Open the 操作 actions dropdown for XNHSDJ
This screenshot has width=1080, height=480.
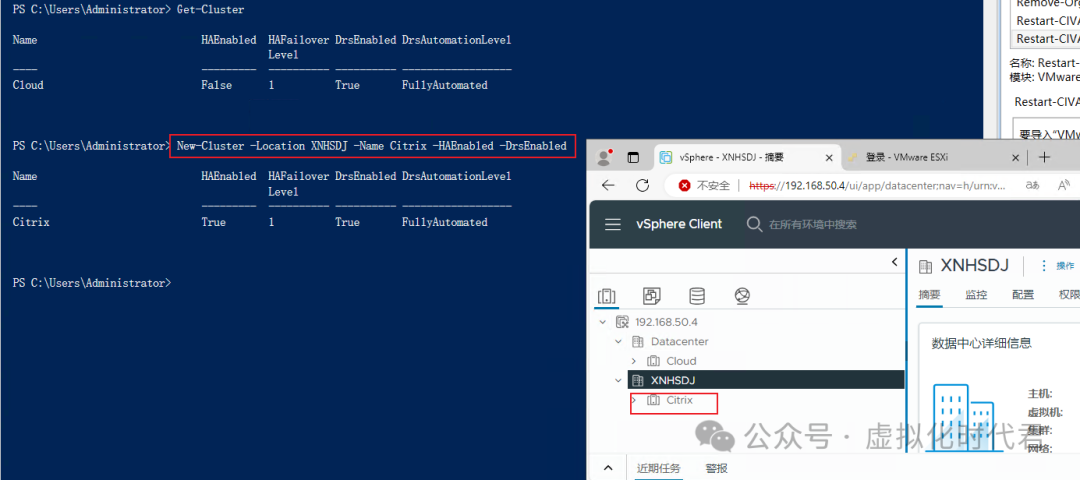point(1057,266)
